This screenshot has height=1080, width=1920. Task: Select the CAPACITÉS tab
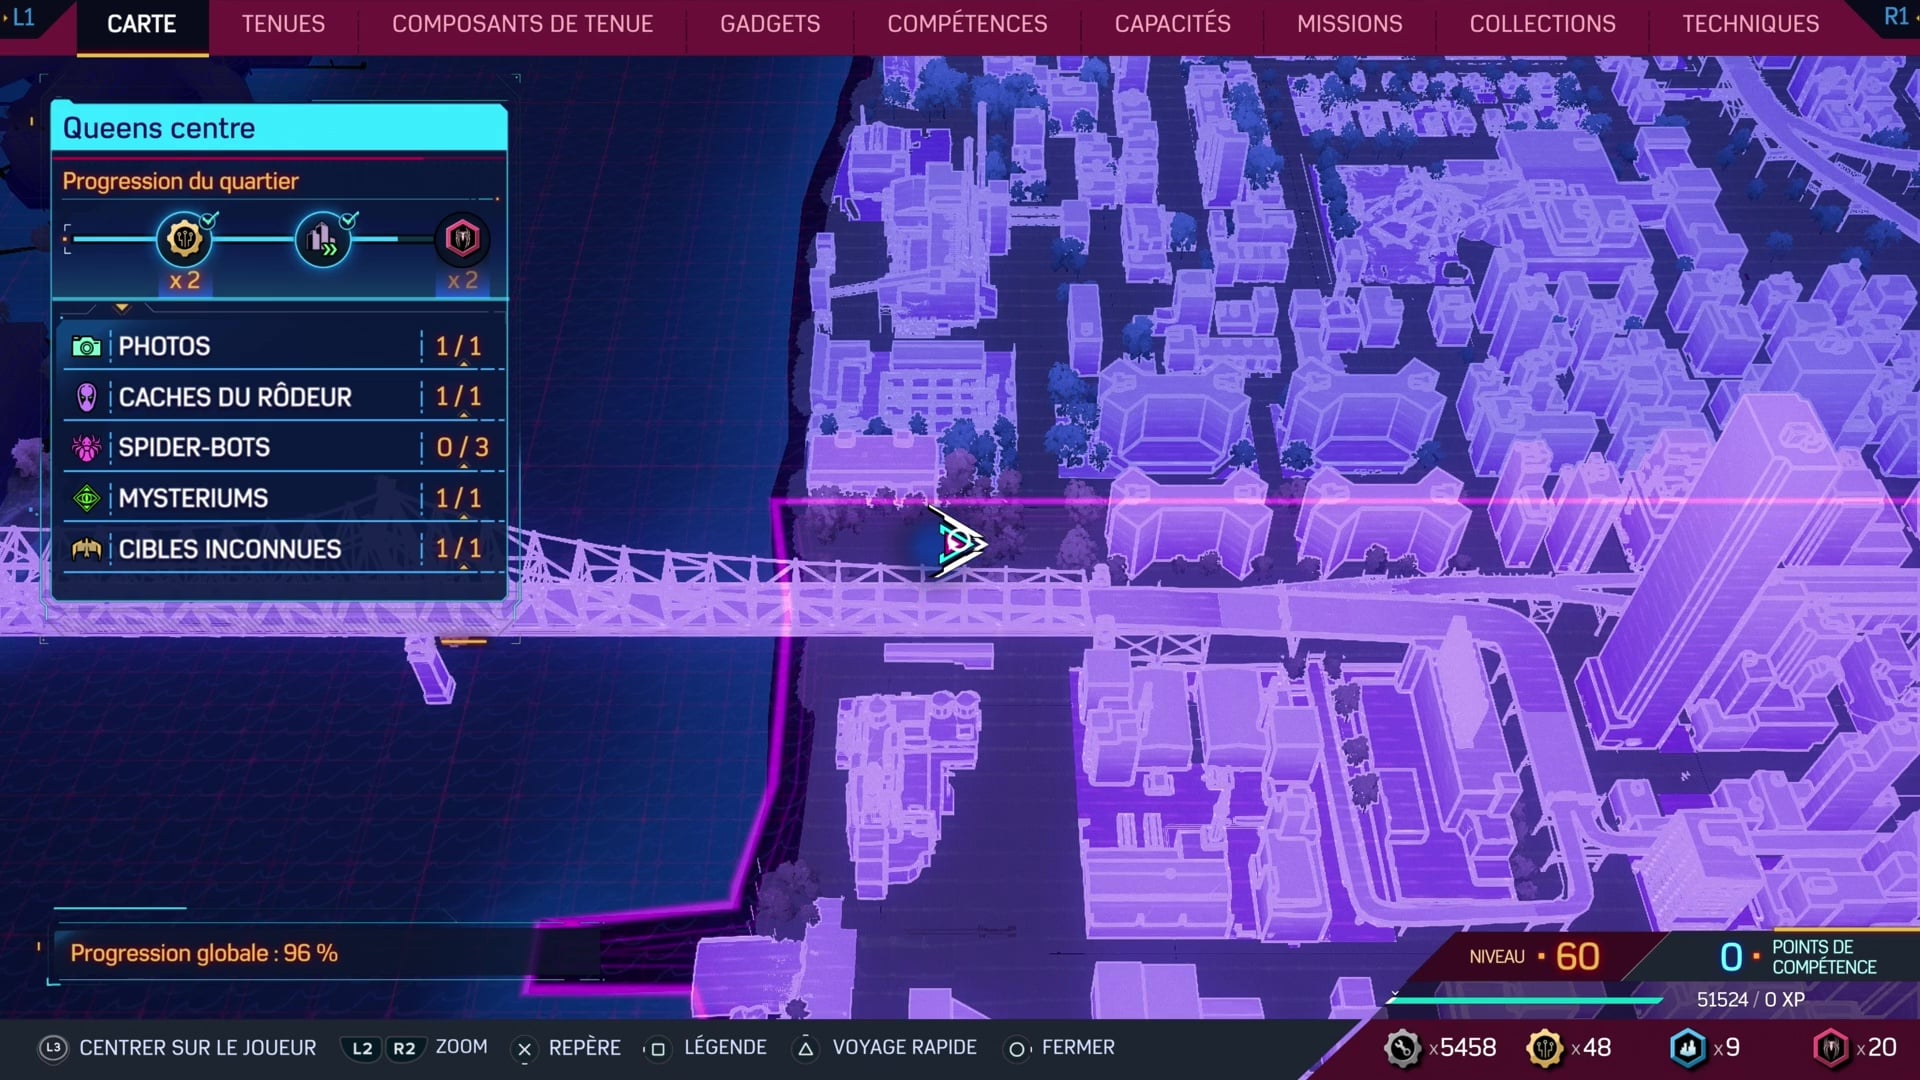point(1172,24)
